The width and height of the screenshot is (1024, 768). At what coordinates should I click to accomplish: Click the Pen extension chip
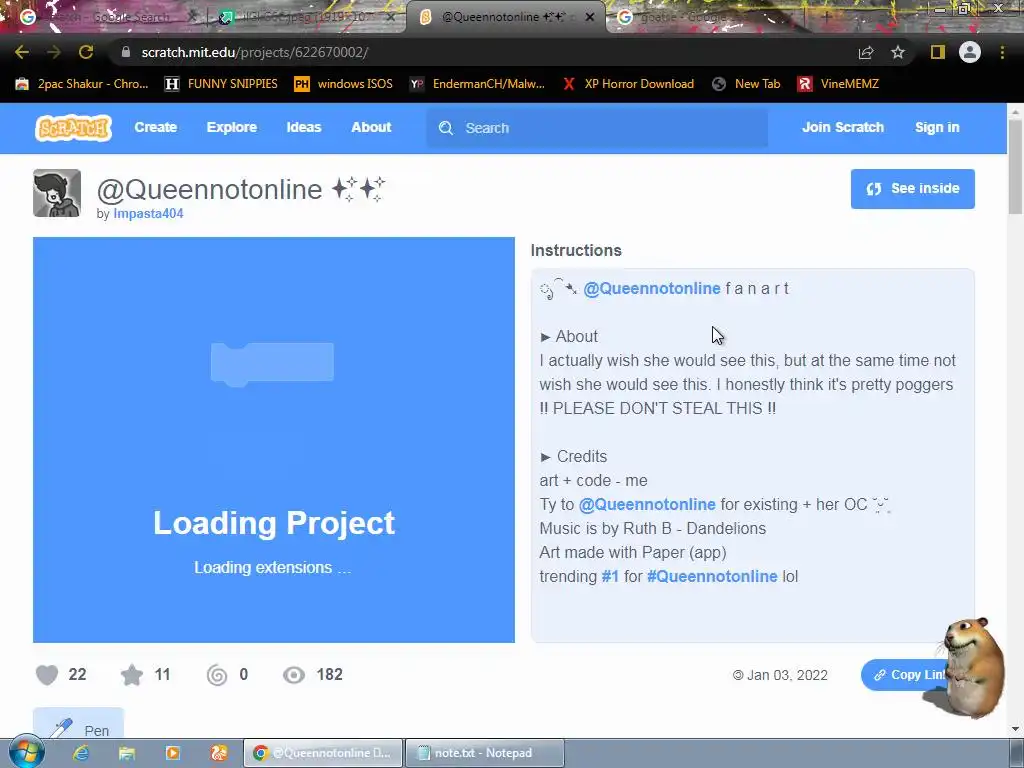[78, 724]
